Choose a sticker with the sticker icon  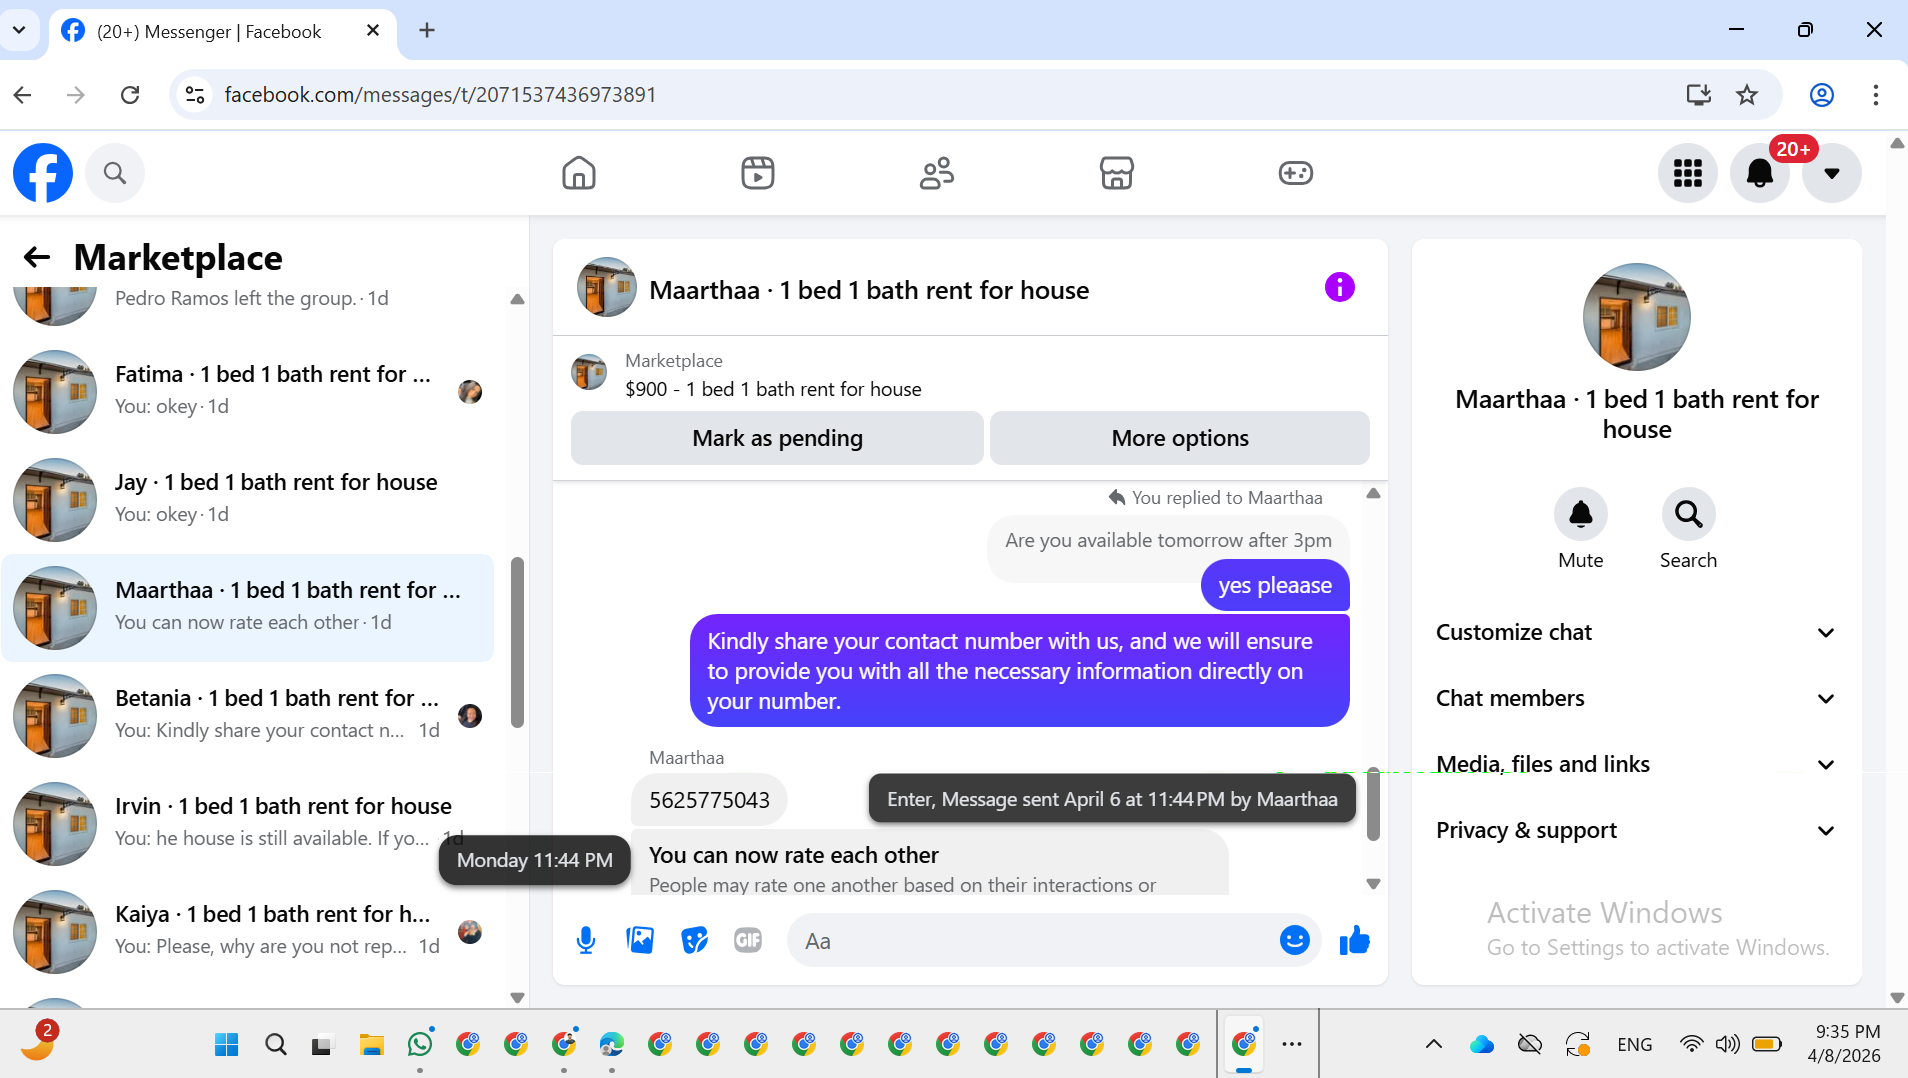(694, 941)
